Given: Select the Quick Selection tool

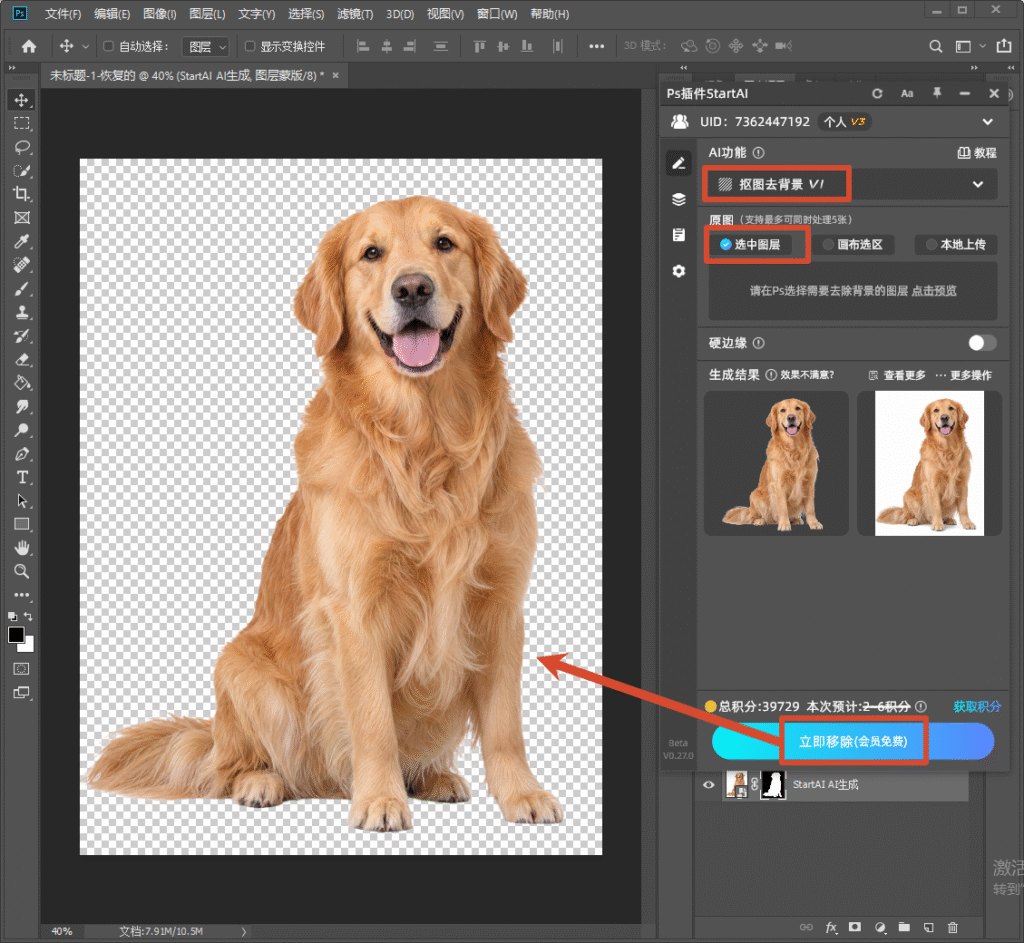Looking at the screenshot, I should [22, 170].
